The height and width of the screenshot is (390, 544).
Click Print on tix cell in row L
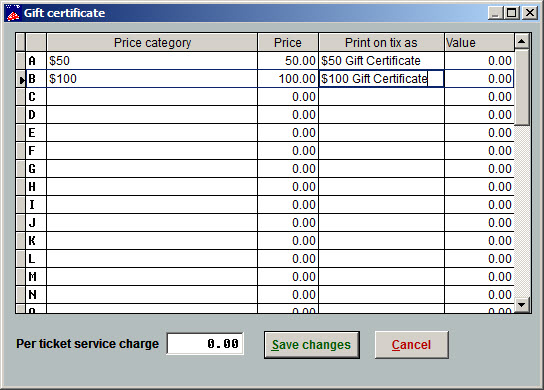click(381, 259)
